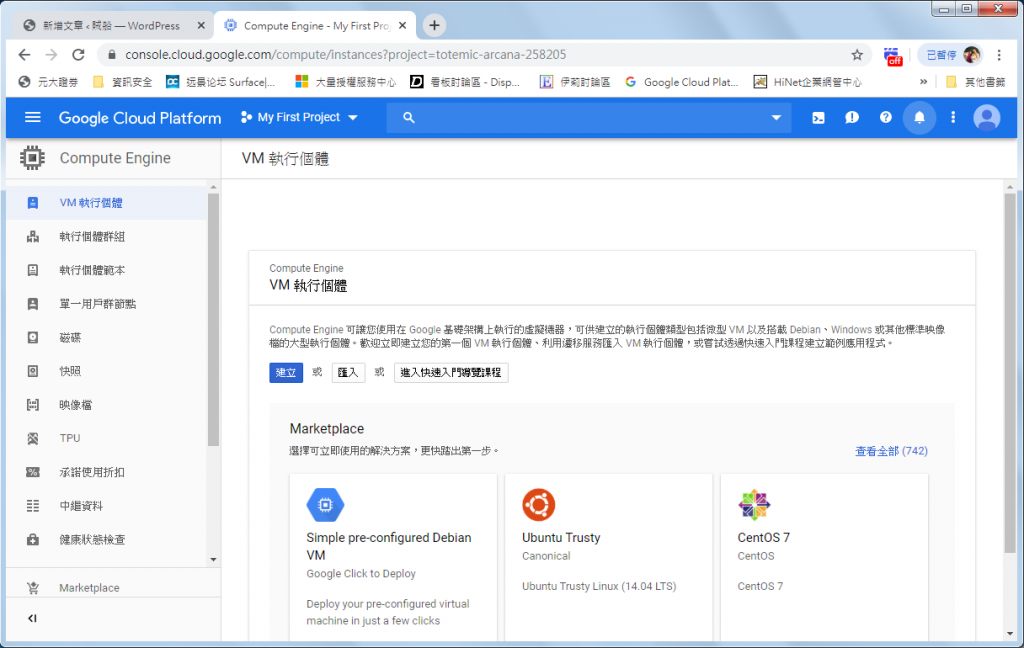Click sidebar scrollbar up arrow
Image resolution: width=1024 pixels, height=648 pixels.
[x=213, y=187]
